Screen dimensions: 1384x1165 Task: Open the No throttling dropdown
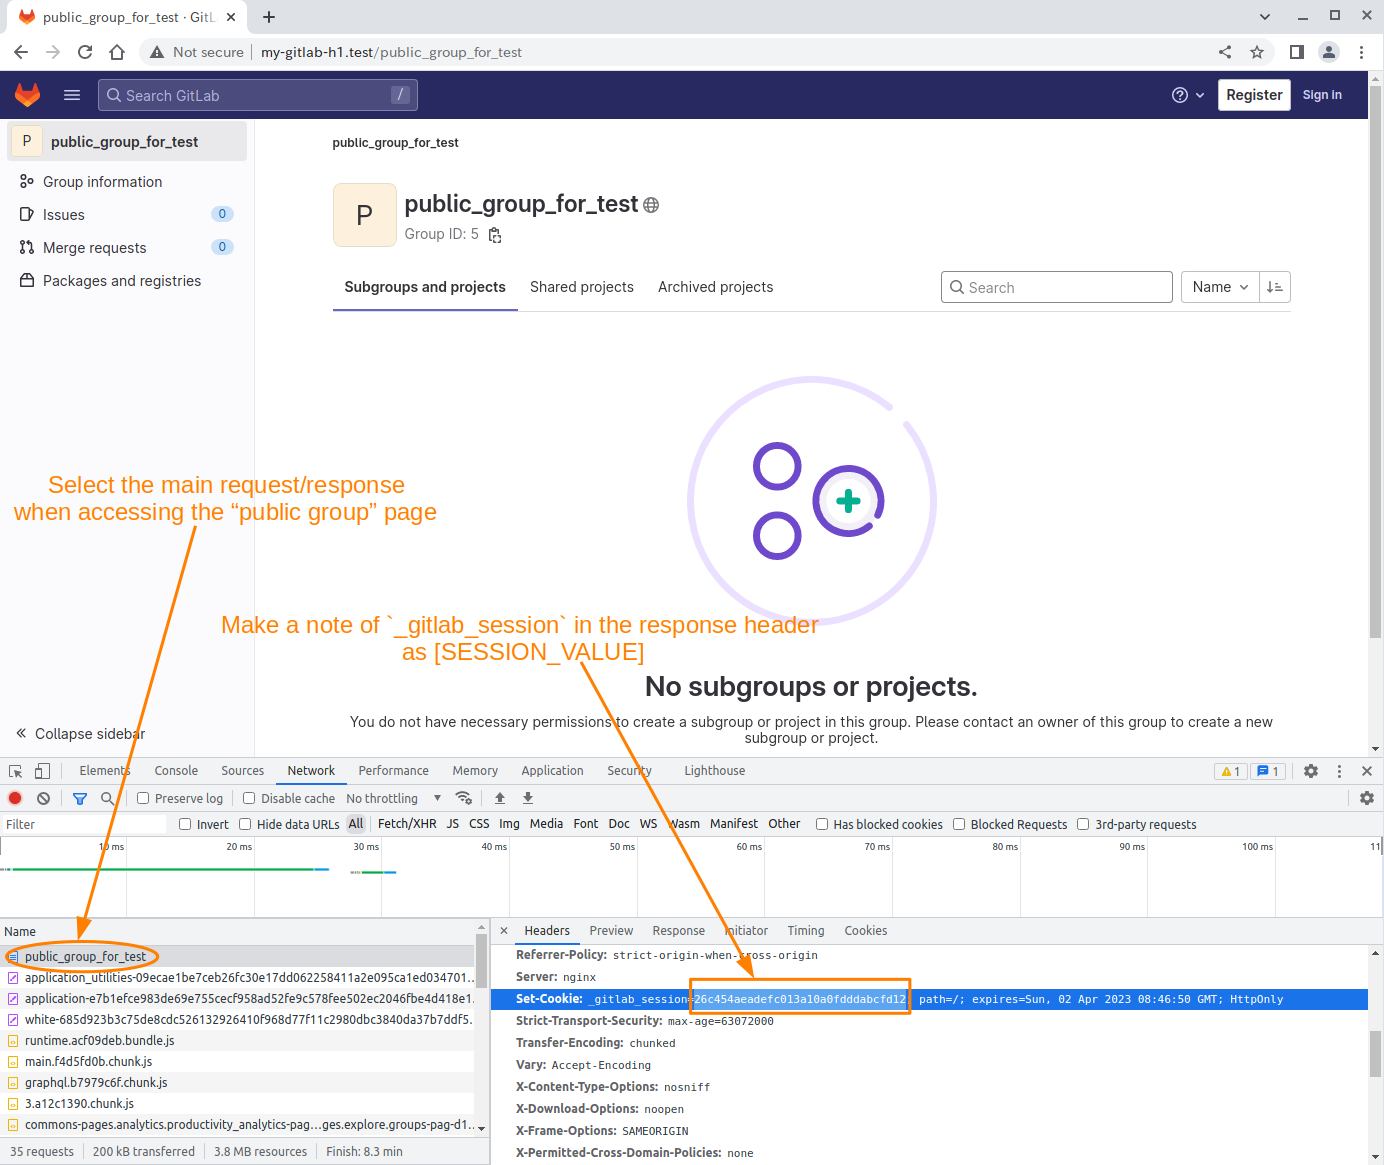click(x=393, y=798)
